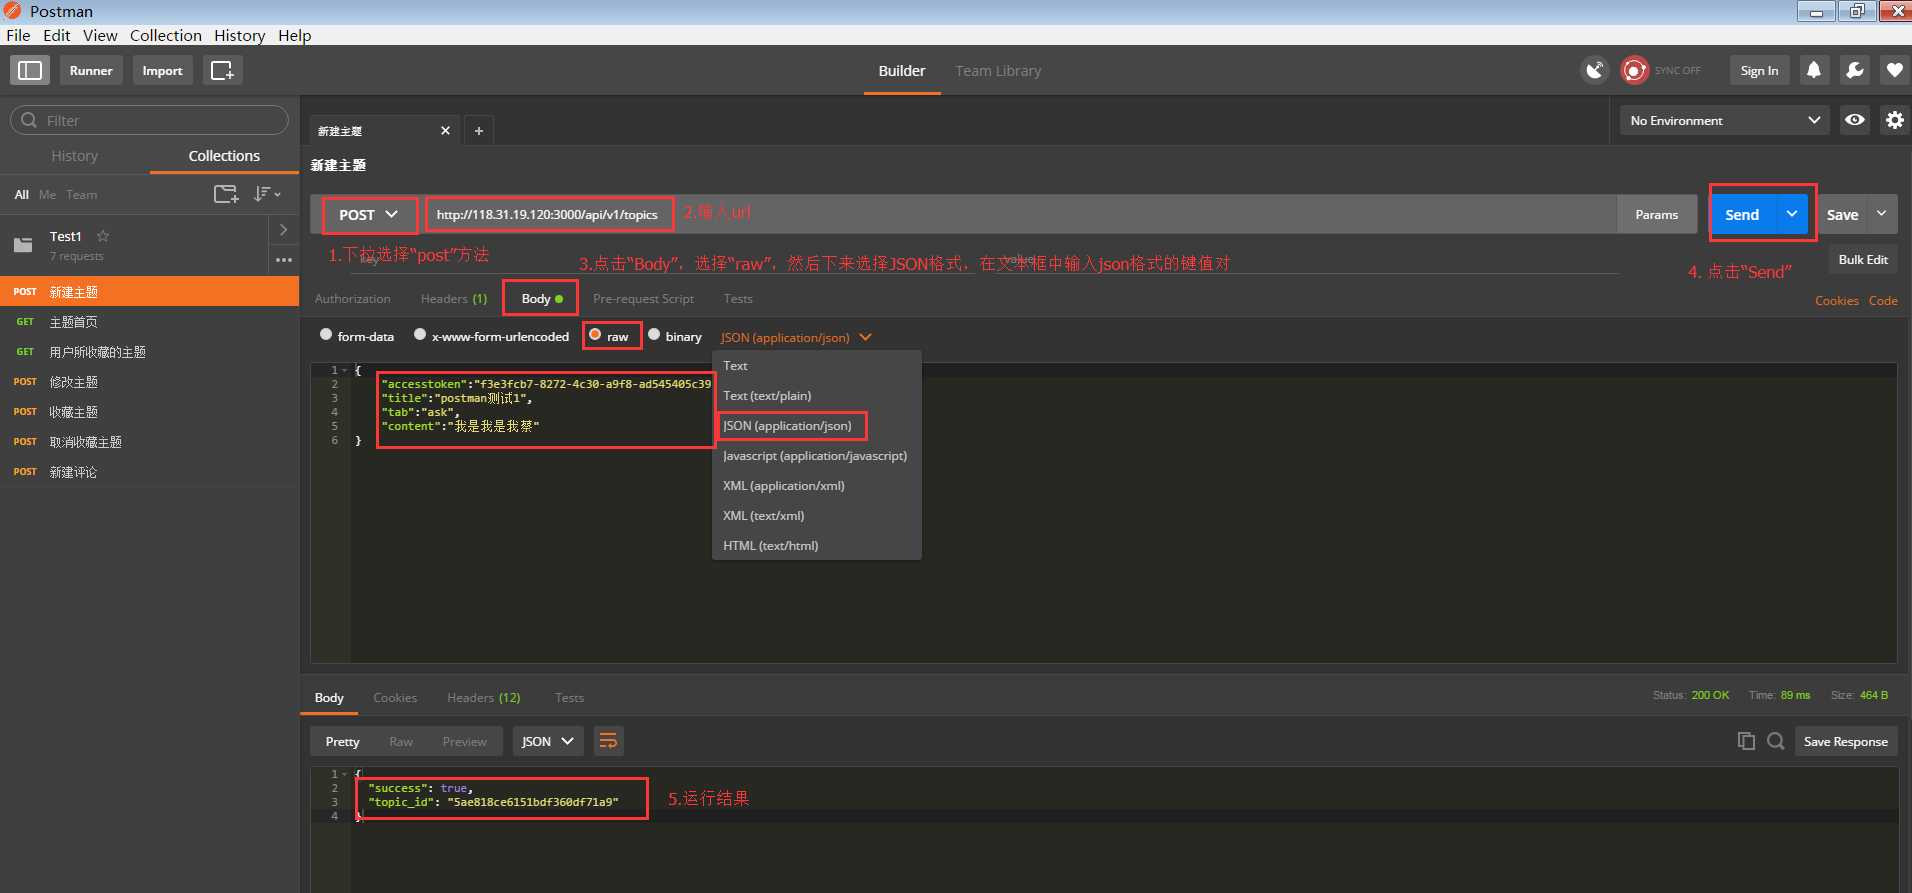This screenshot has height=893, width=1912.
Task: Click the Bulk Edit button
Action: coord(1863,259)
